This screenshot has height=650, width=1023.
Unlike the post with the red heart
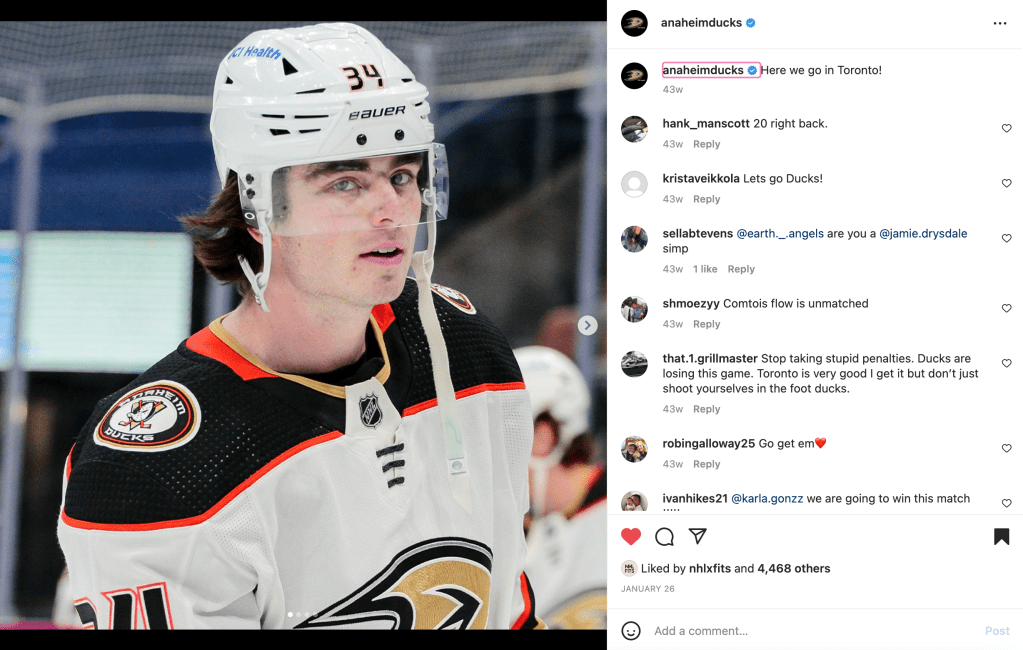click(631, 536)
